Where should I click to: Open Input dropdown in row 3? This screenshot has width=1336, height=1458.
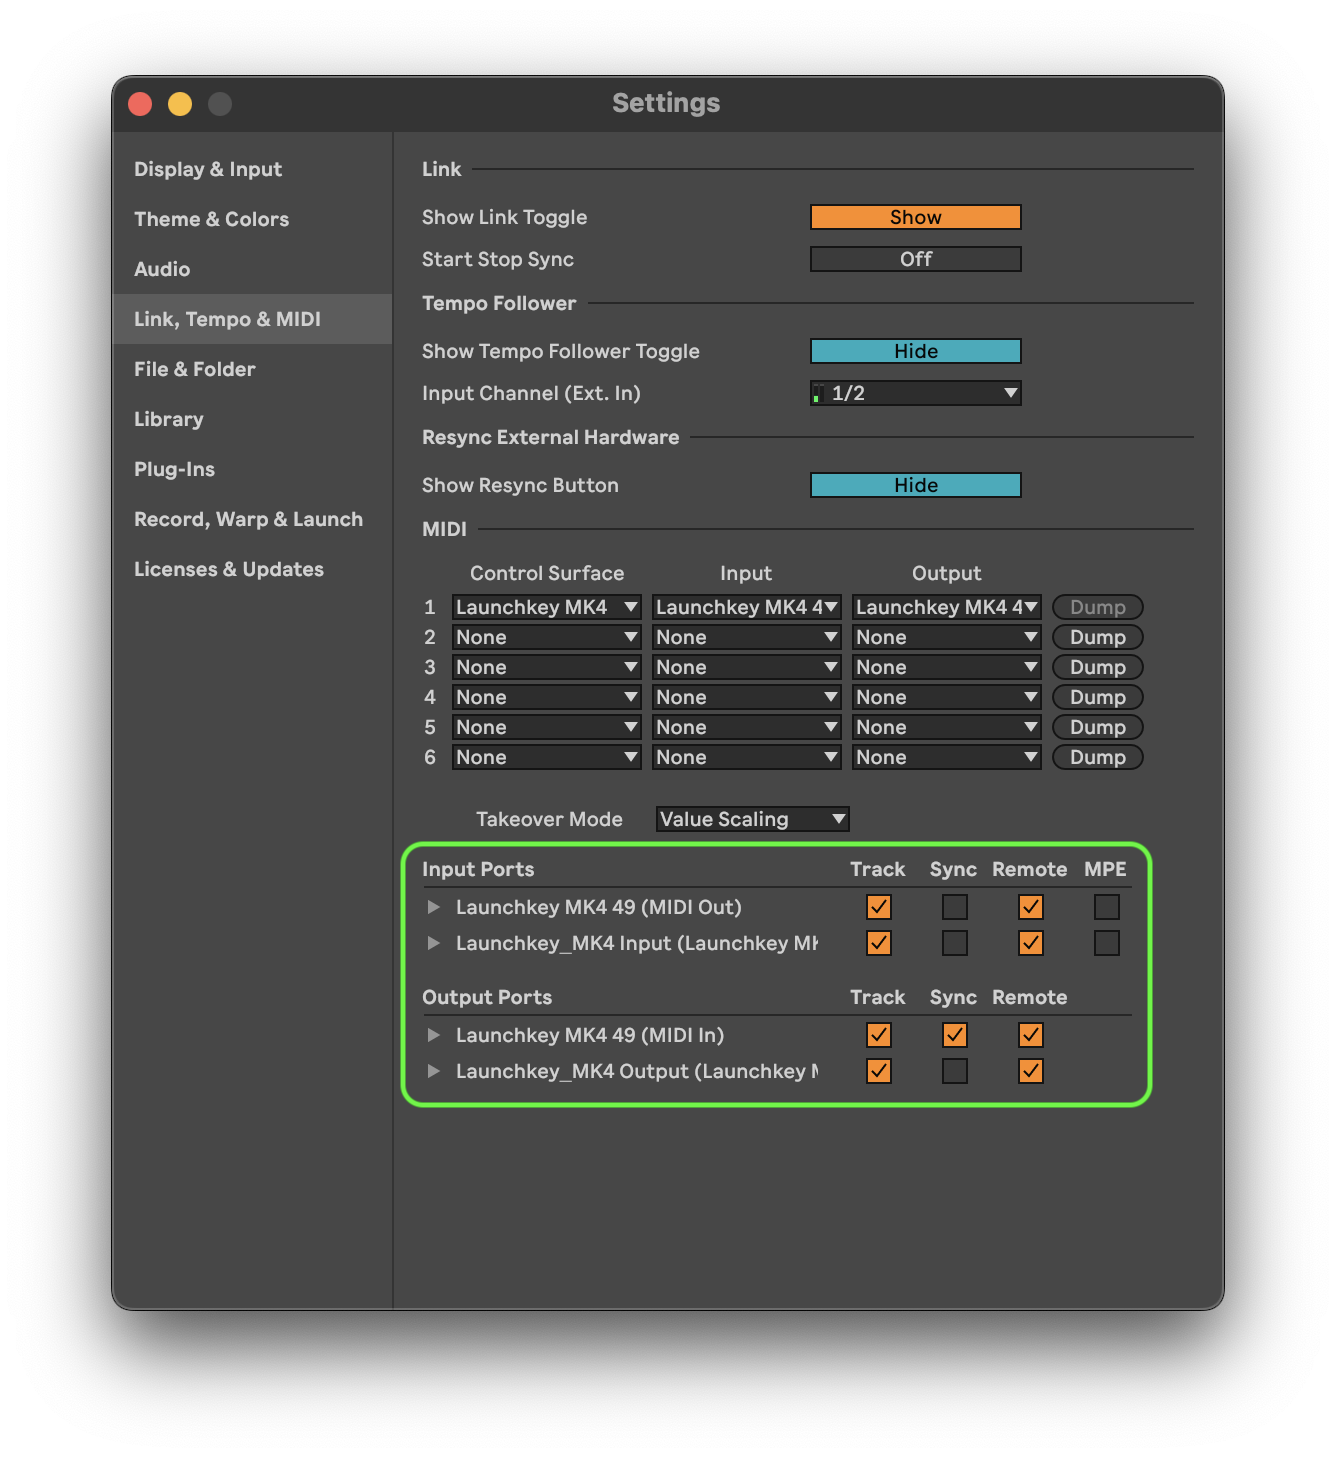[746, 667]
